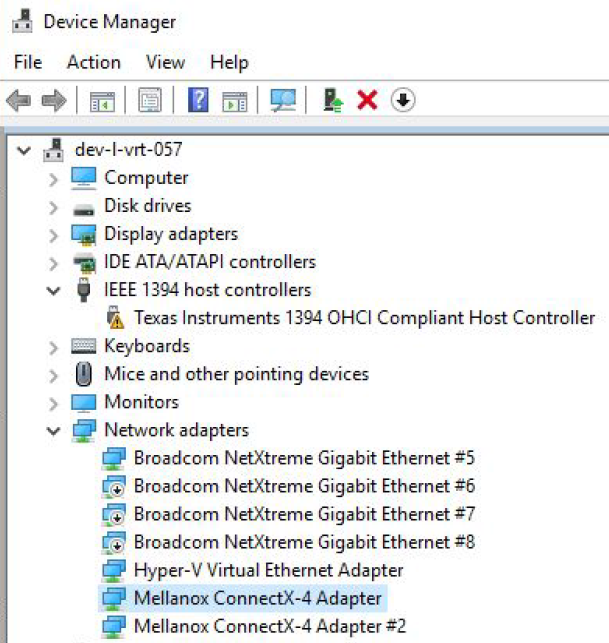Image resolution: width=609 pixels, height=643 pixels.
Task: Expand the Display adapters category
Action: (53, 234)
